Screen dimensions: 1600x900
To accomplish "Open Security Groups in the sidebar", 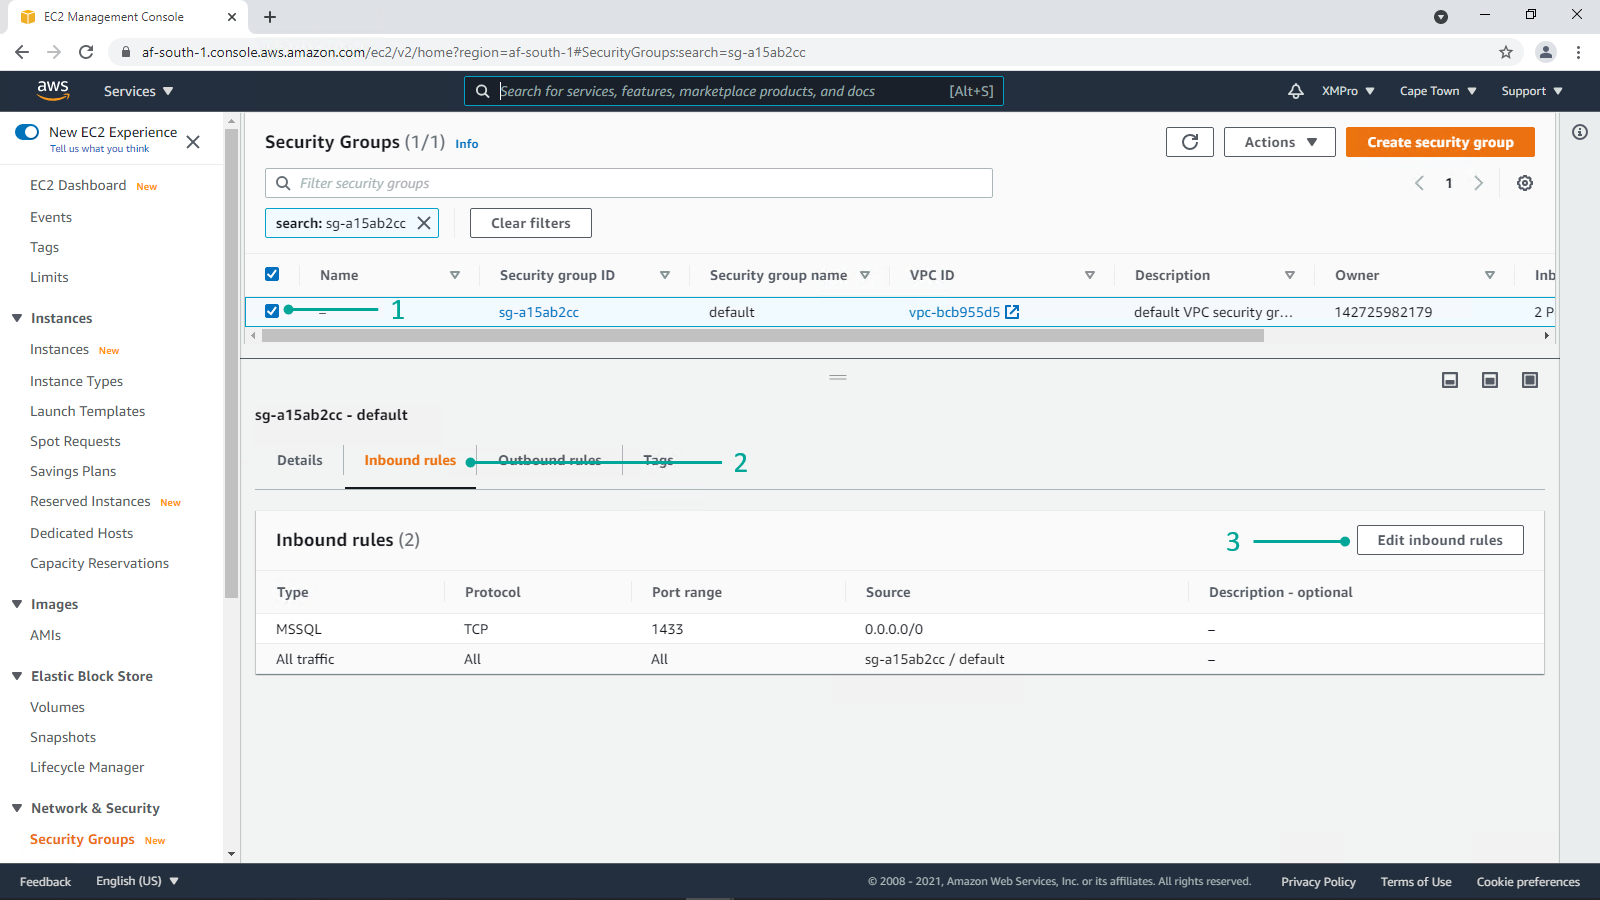I will (x=82, y=839).
